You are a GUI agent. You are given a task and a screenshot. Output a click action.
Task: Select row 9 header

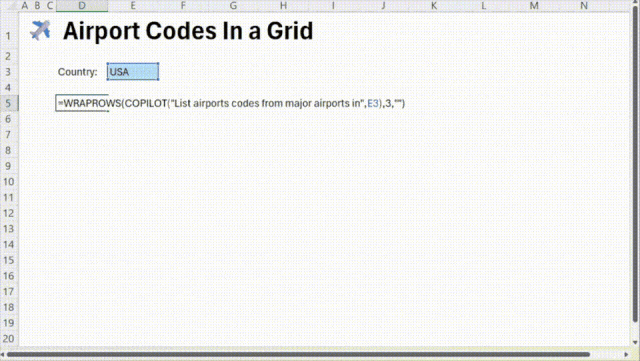[x=8, y=166]
